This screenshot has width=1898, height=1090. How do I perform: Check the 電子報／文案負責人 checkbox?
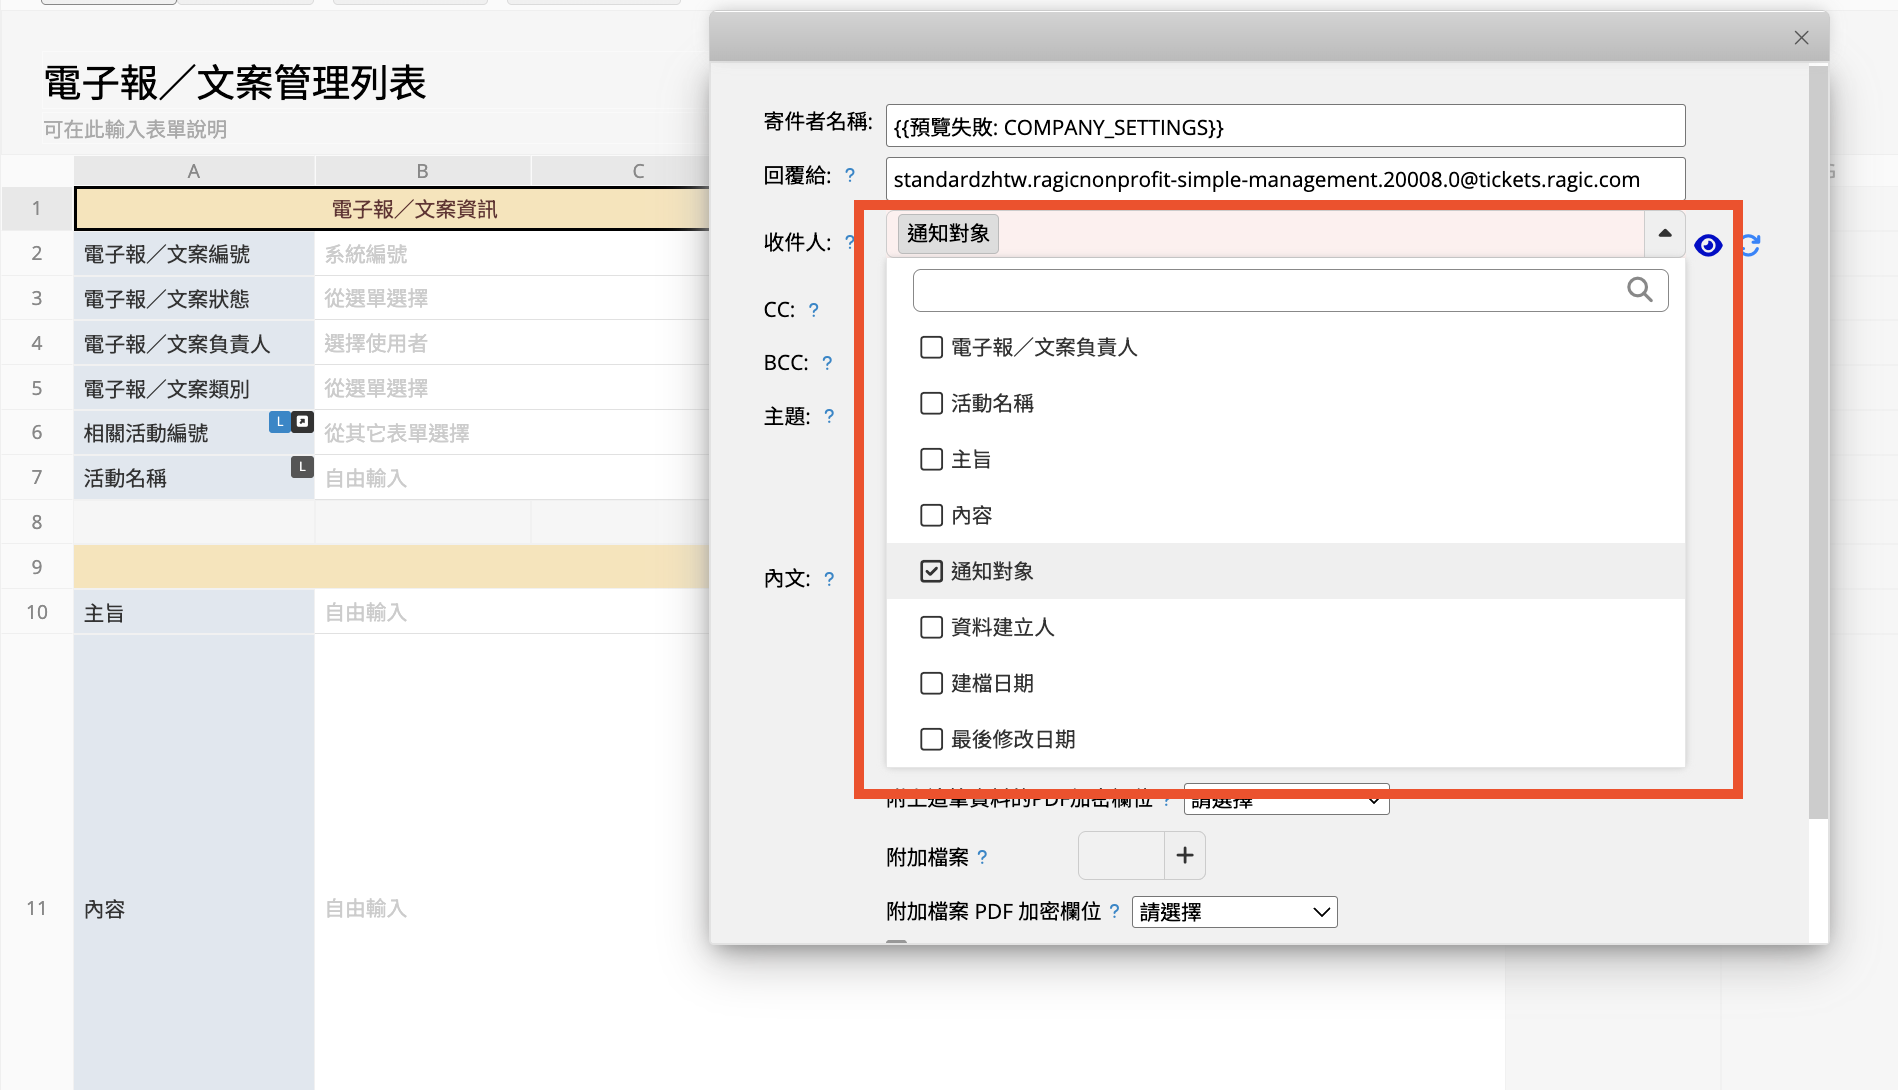931,347
